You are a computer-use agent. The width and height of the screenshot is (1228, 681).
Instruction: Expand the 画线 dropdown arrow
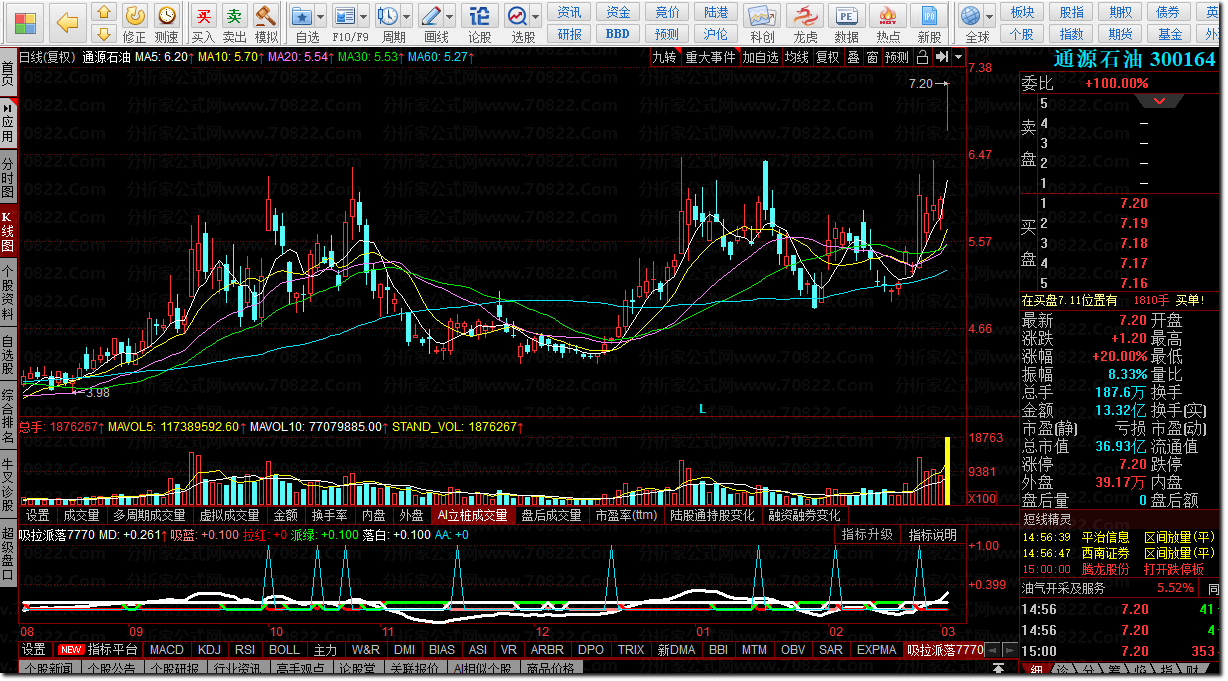tap(450, 16)
